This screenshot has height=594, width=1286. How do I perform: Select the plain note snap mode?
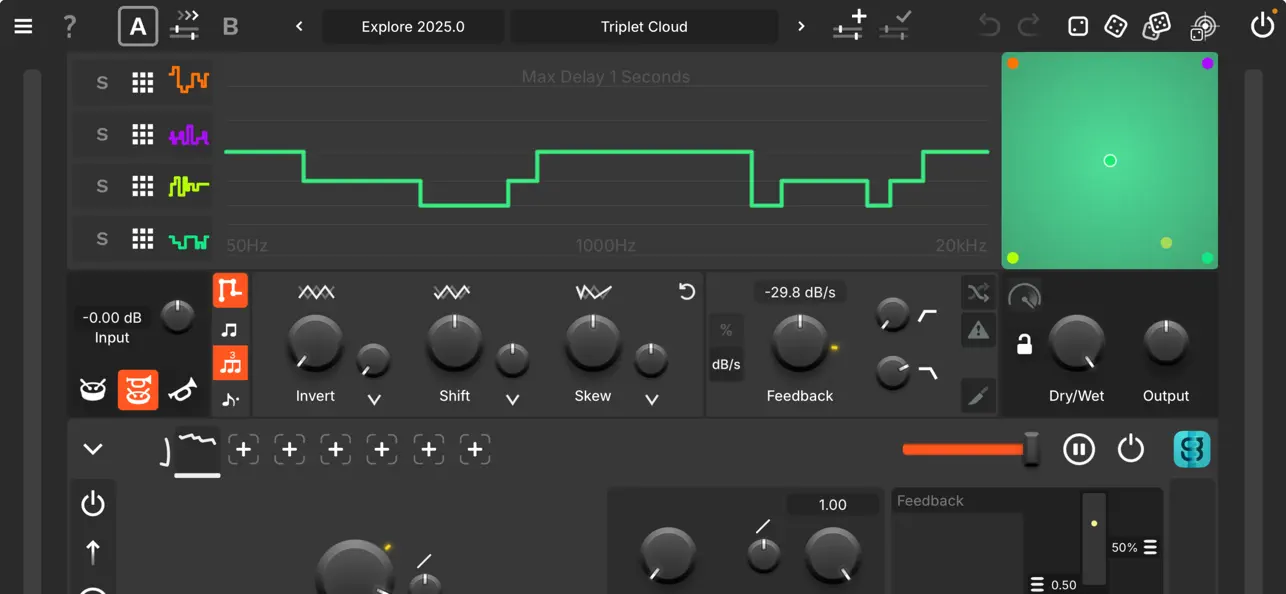(230, 329)
